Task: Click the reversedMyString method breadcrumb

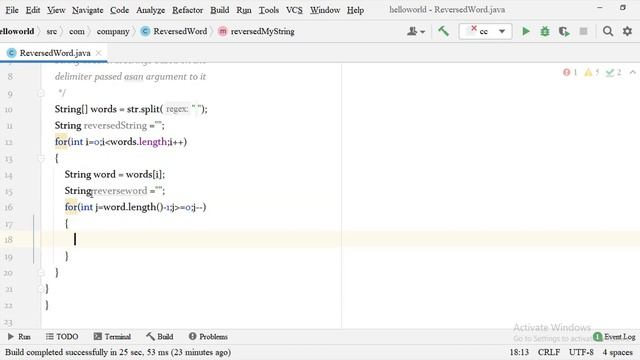Action: coord(256,31)
